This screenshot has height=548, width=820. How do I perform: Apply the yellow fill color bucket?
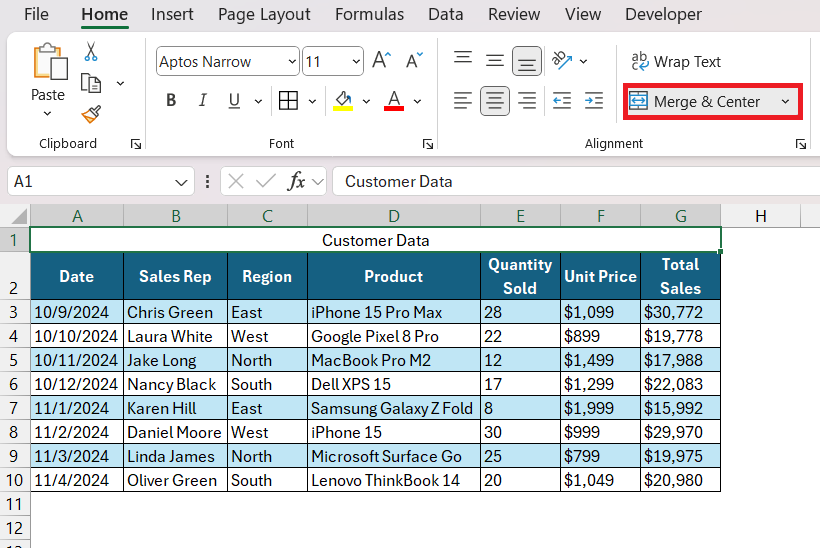click(x=343, y=100)
